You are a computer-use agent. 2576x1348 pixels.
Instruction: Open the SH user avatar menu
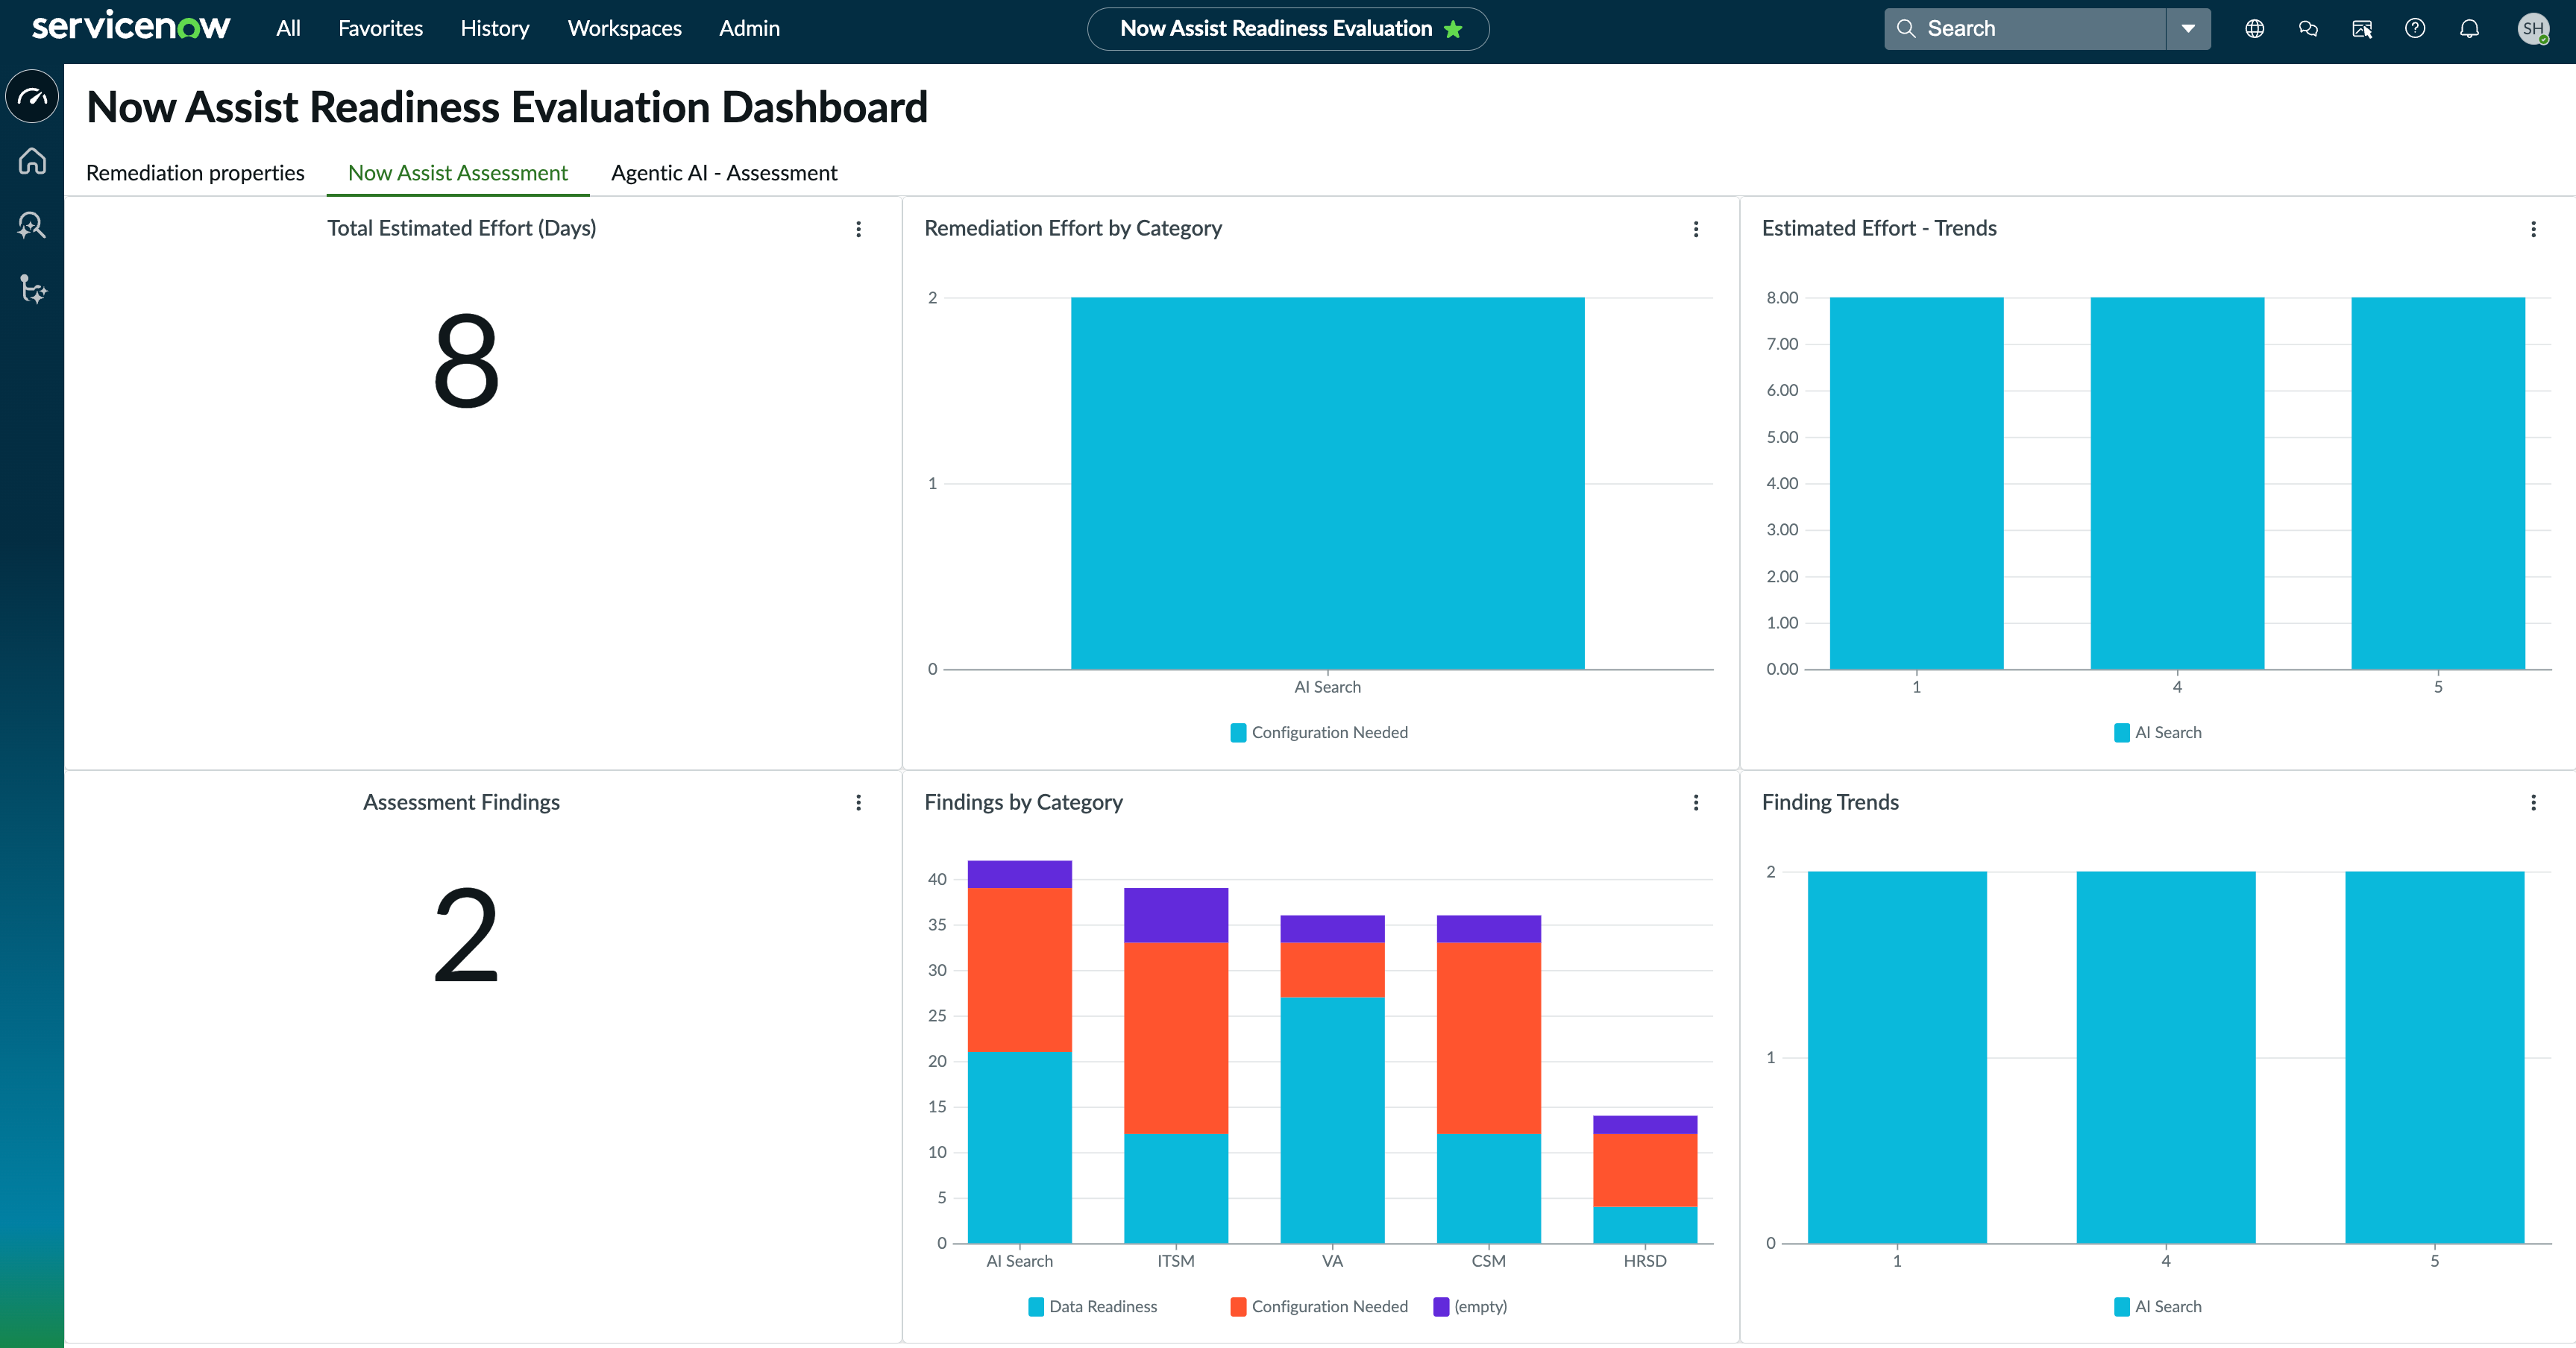[2533, 28]
